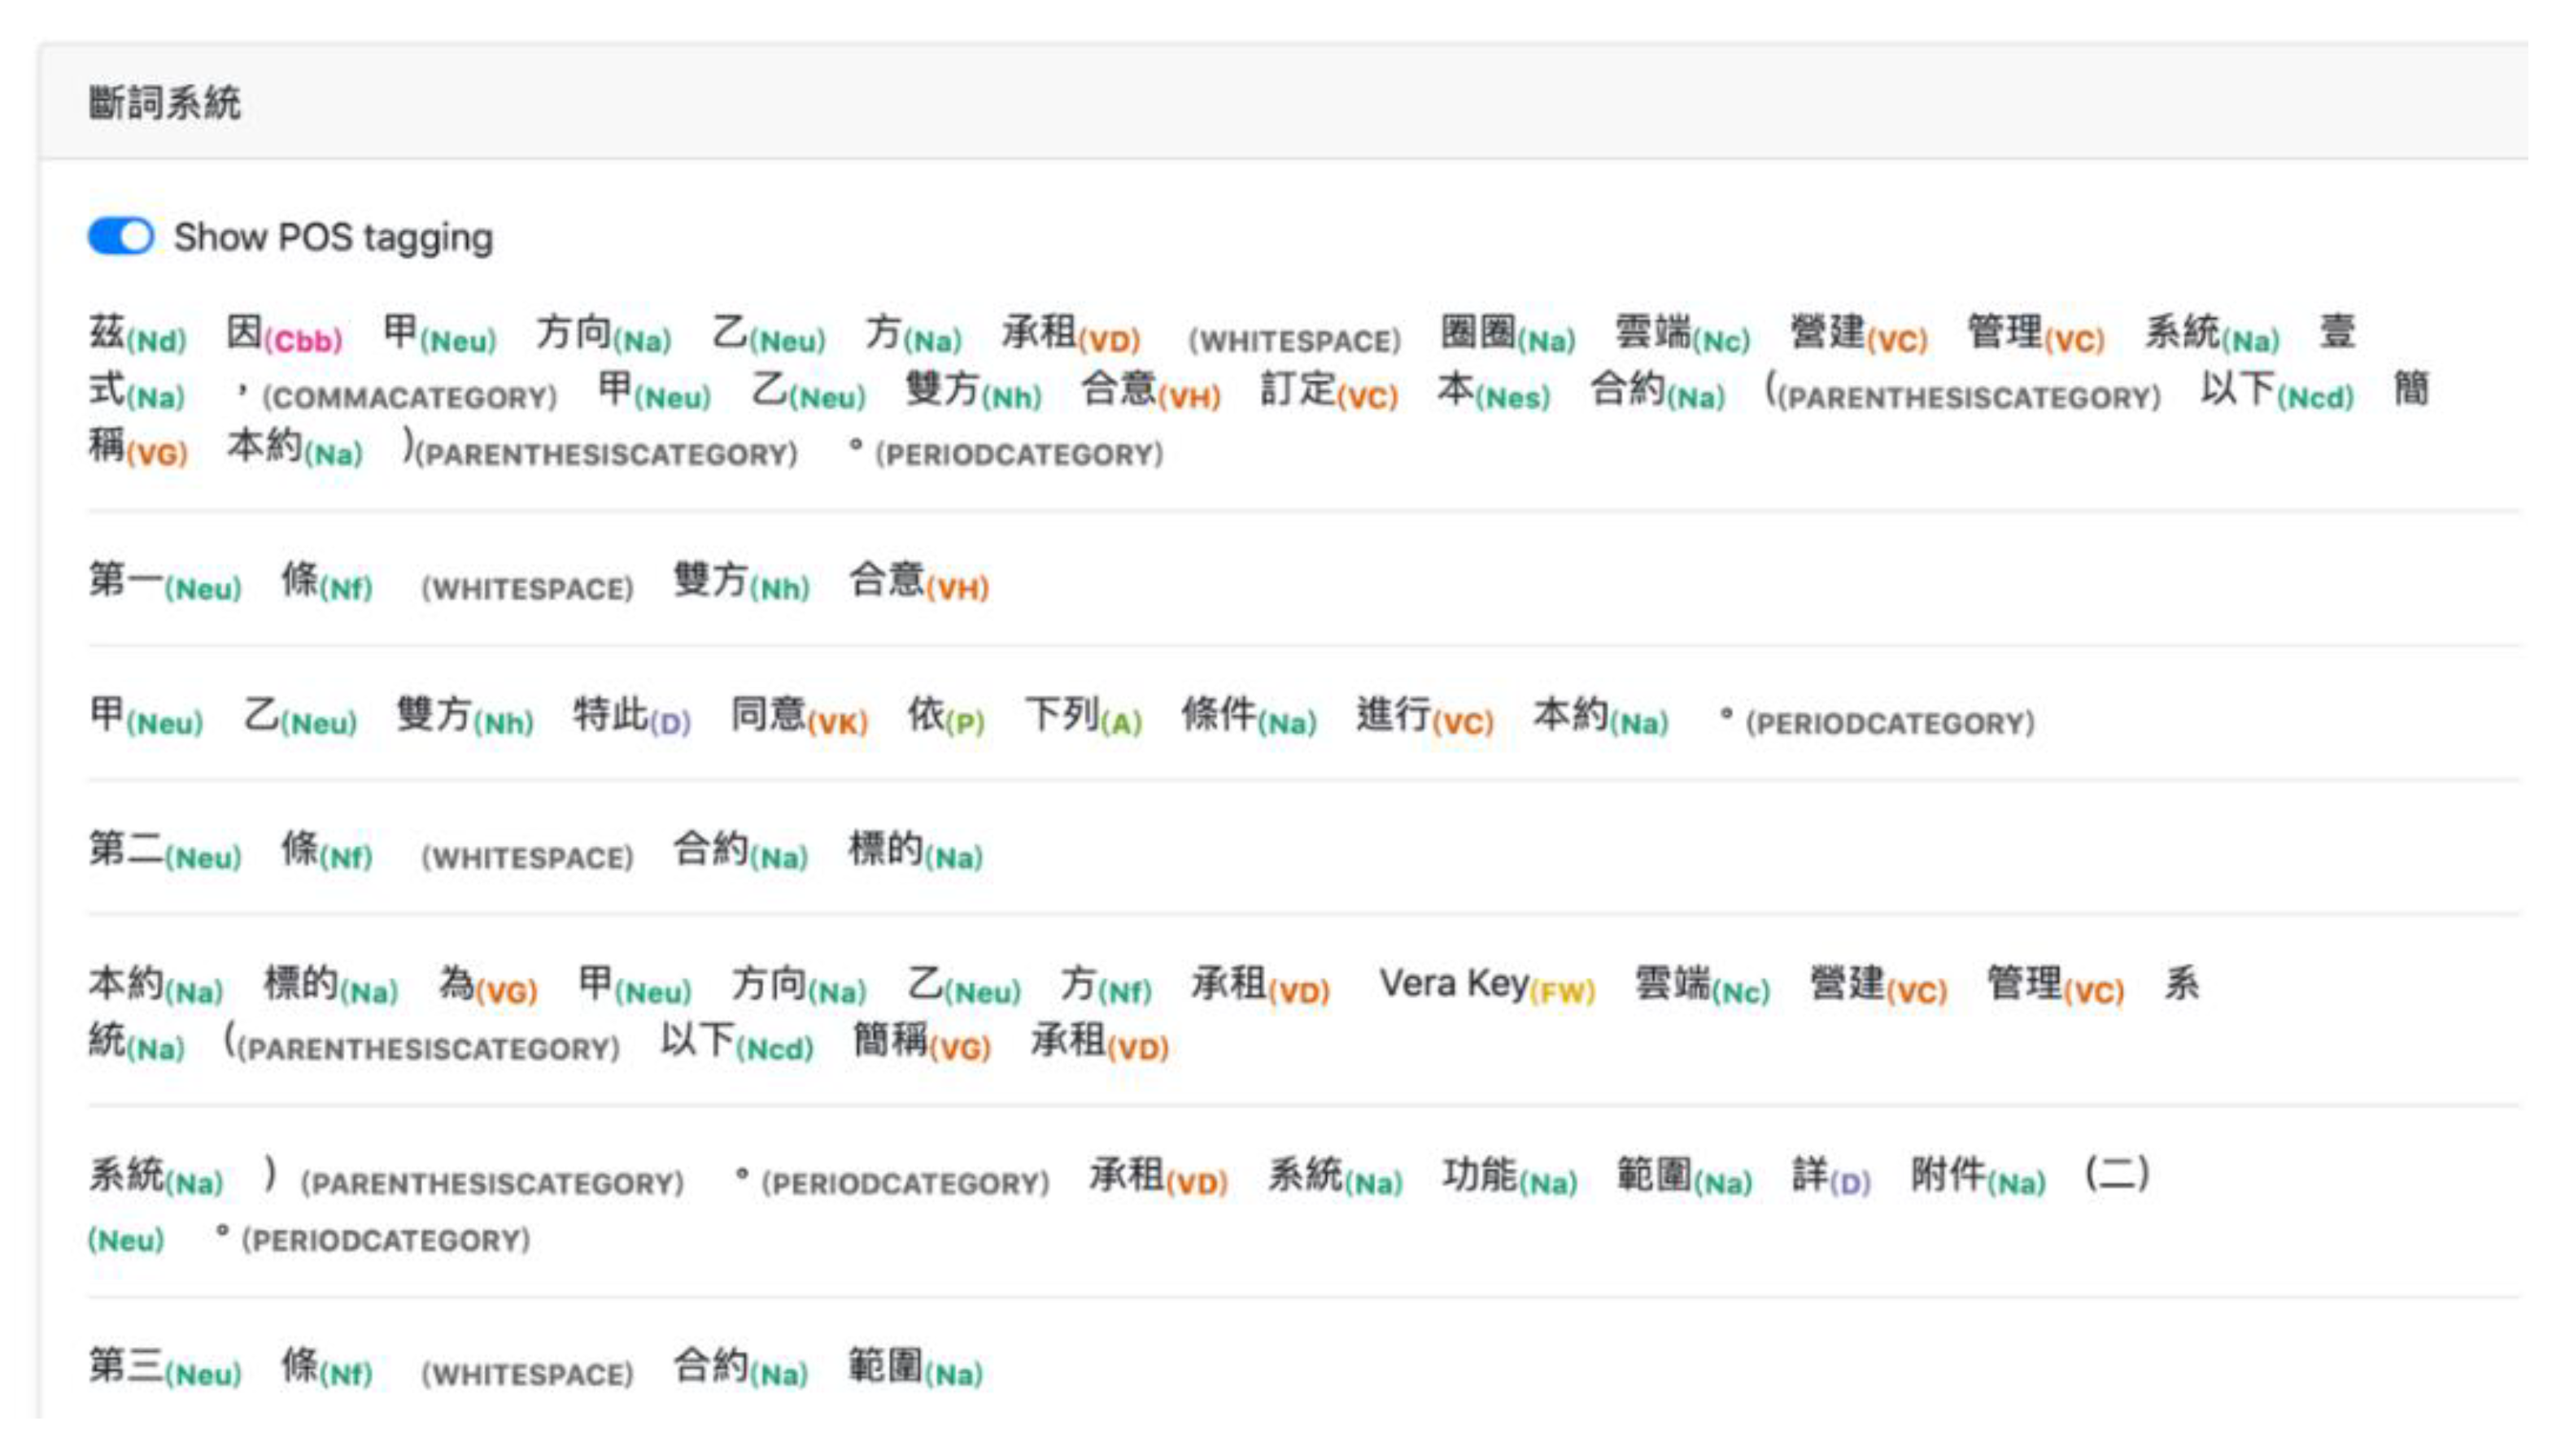This screenshot has width=2565, height=1456.
Task: Select the 茲 token tagged Nd
Action: point(137,334)
